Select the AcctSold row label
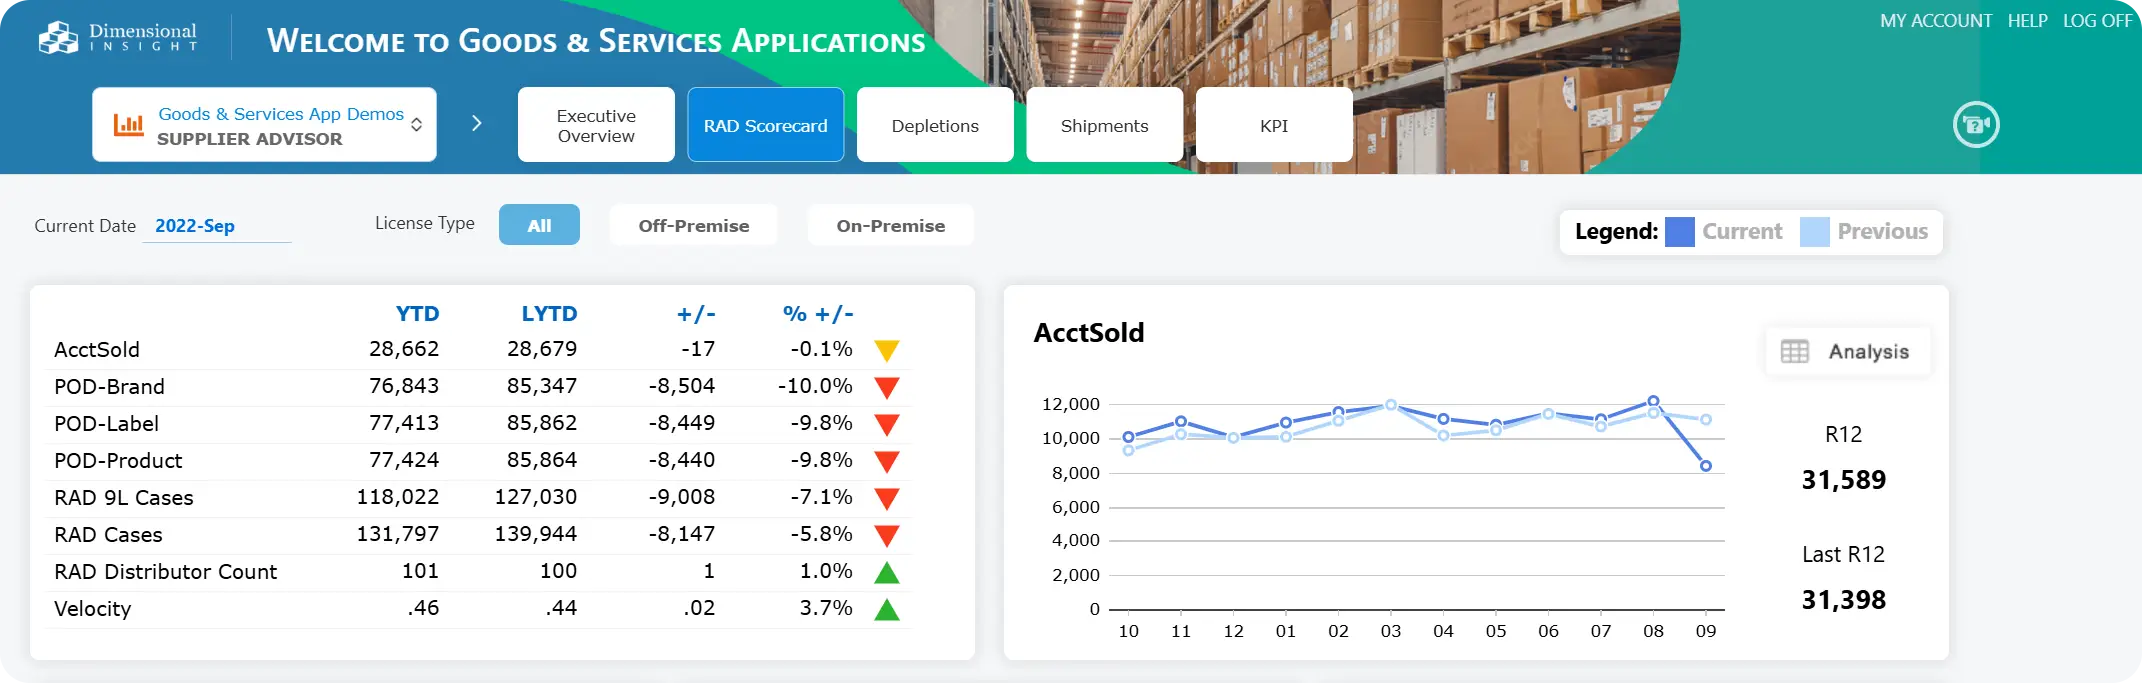The width and height of the screenshot is (2142, 683). point(97,350)
